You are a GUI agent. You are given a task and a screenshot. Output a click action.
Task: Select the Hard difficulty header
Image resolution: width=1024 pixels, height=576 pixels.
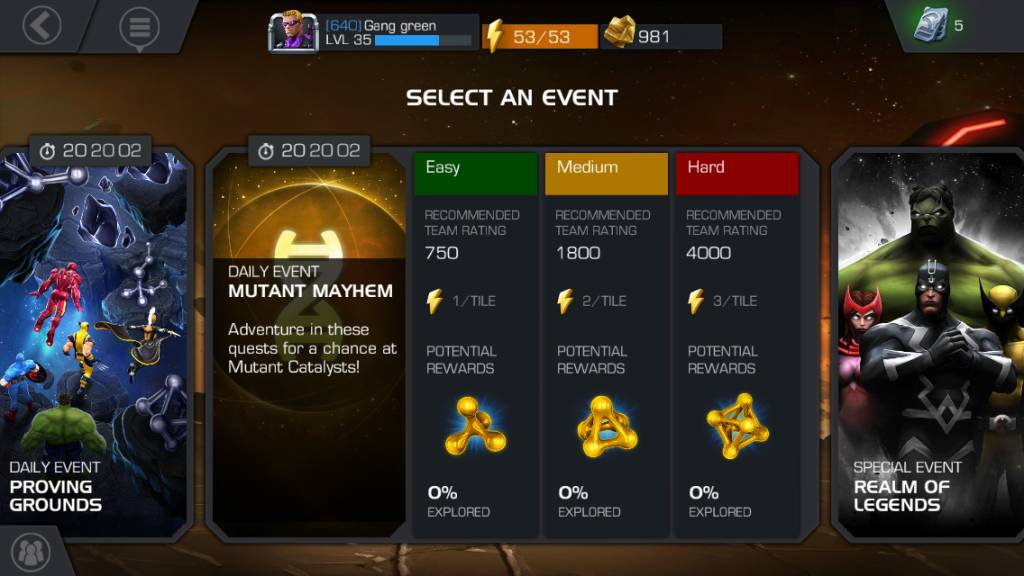[737, 173]
